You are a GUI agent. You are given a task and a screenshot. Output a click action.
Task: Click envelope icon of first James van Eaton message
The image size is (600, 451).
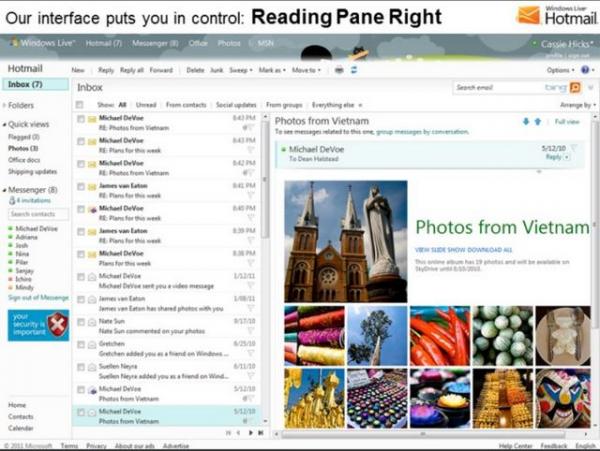coord(92,187)
